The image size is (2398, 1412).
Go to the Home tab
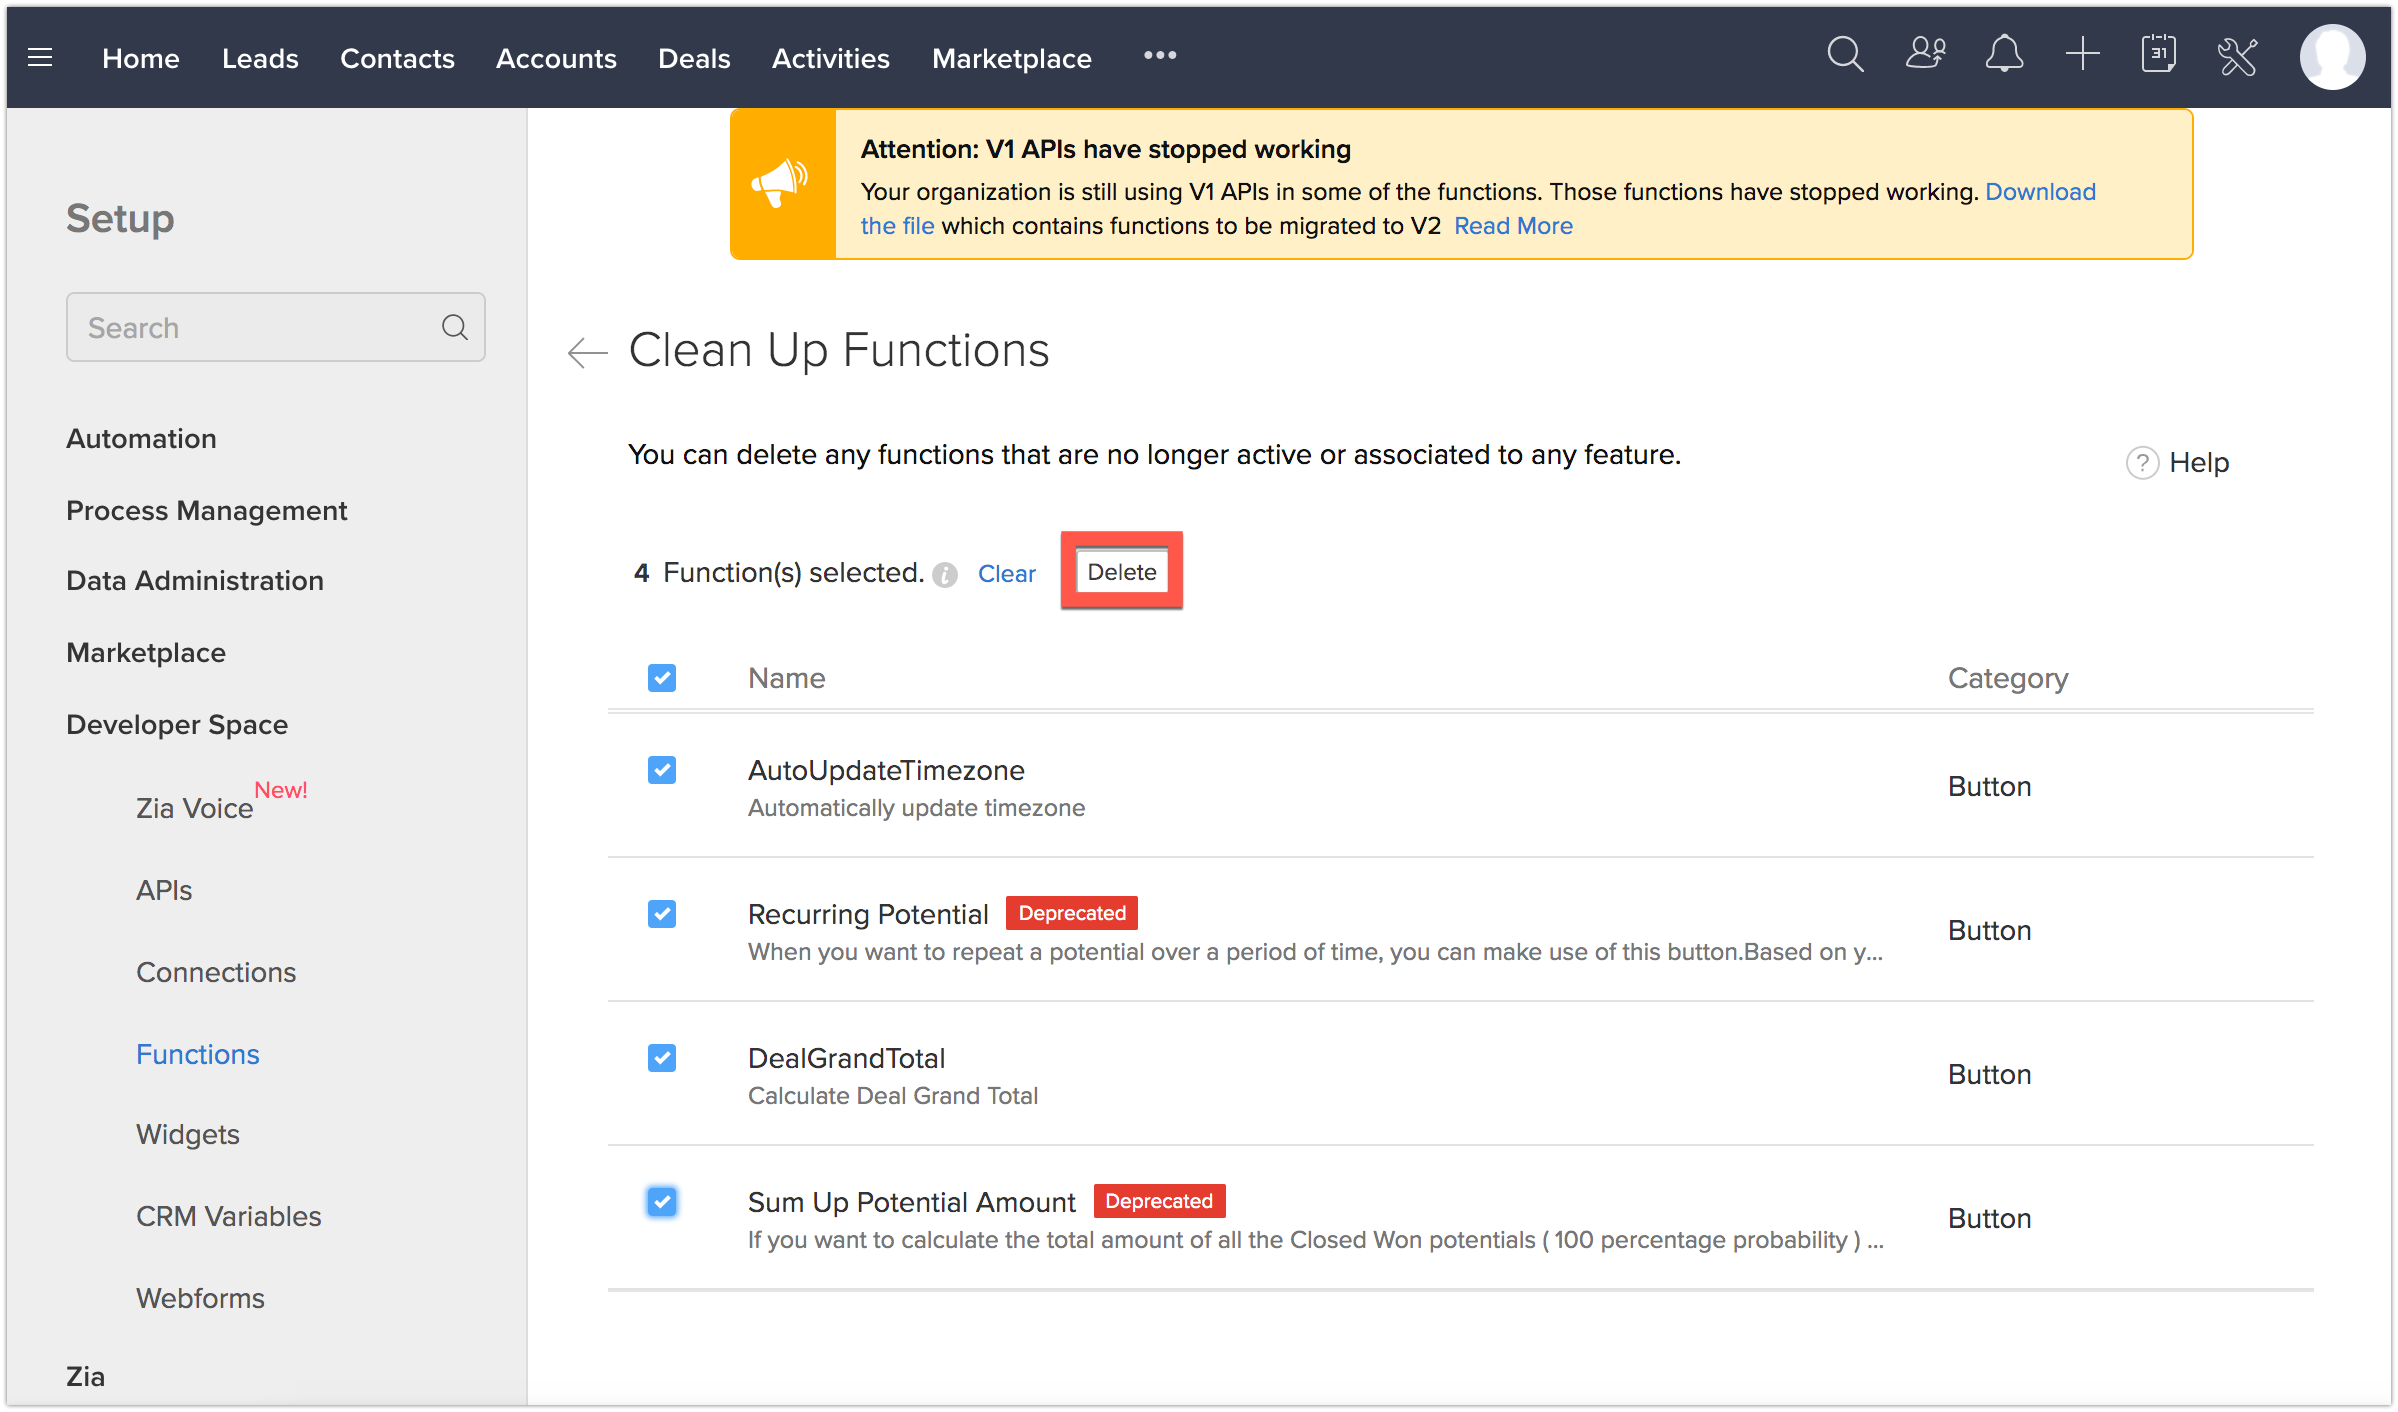[141, 58]
